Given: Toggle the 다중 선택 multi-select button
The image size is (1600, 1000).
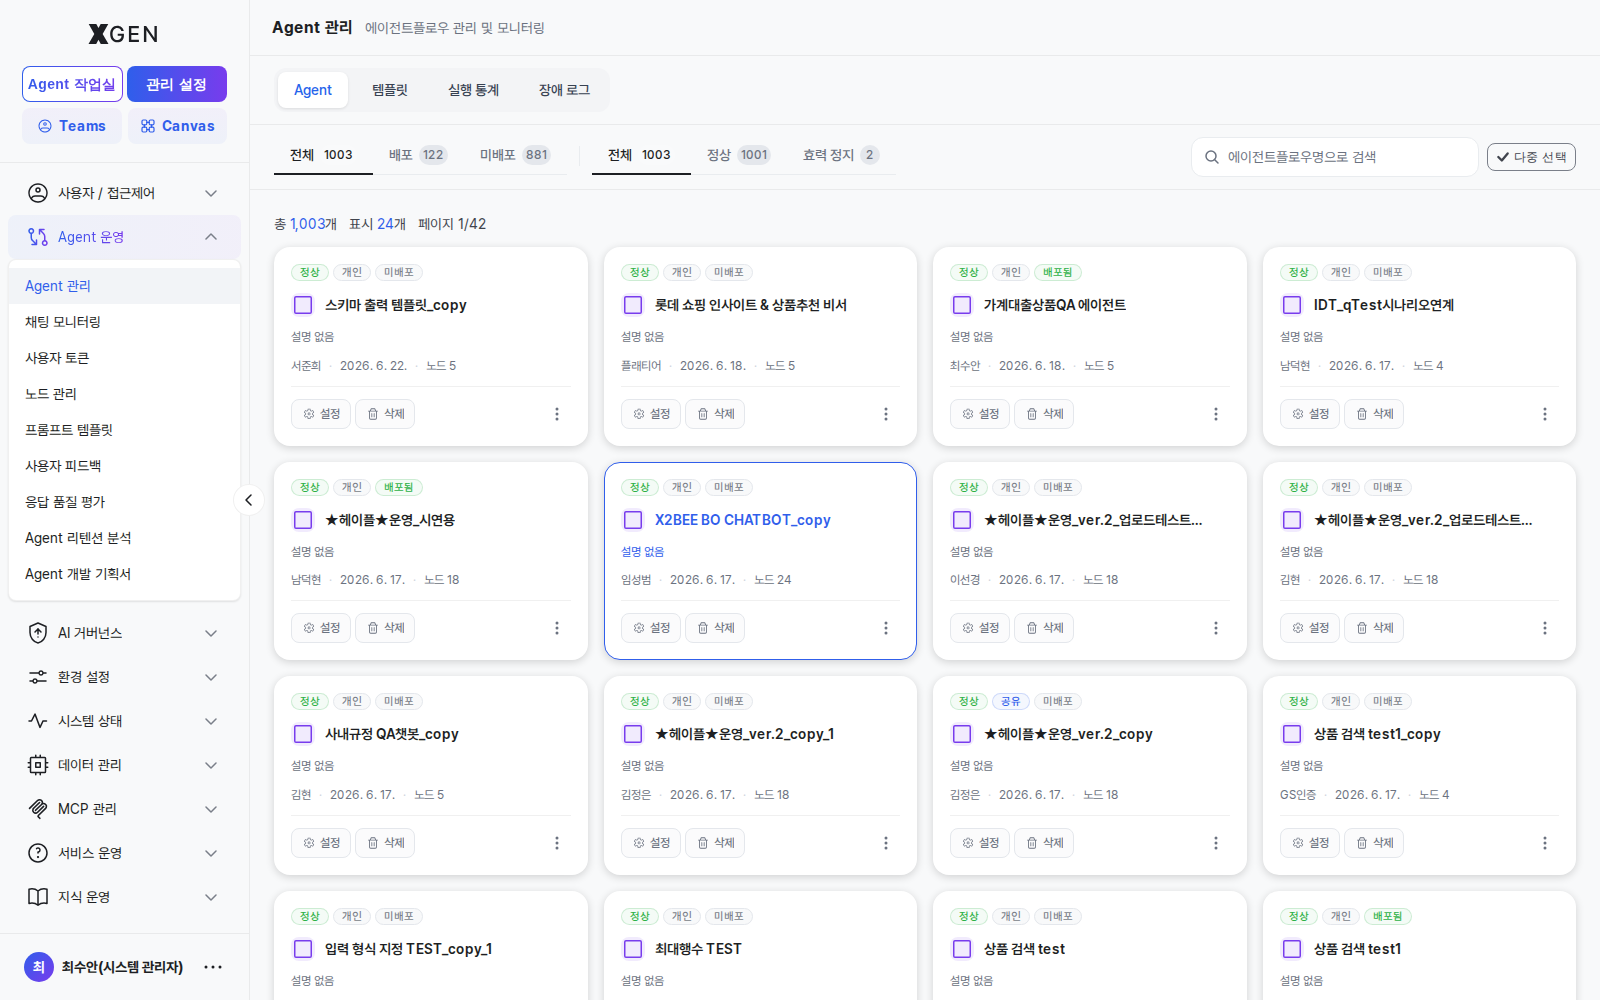Looking at the screenshot, I should coord(1531,157).
